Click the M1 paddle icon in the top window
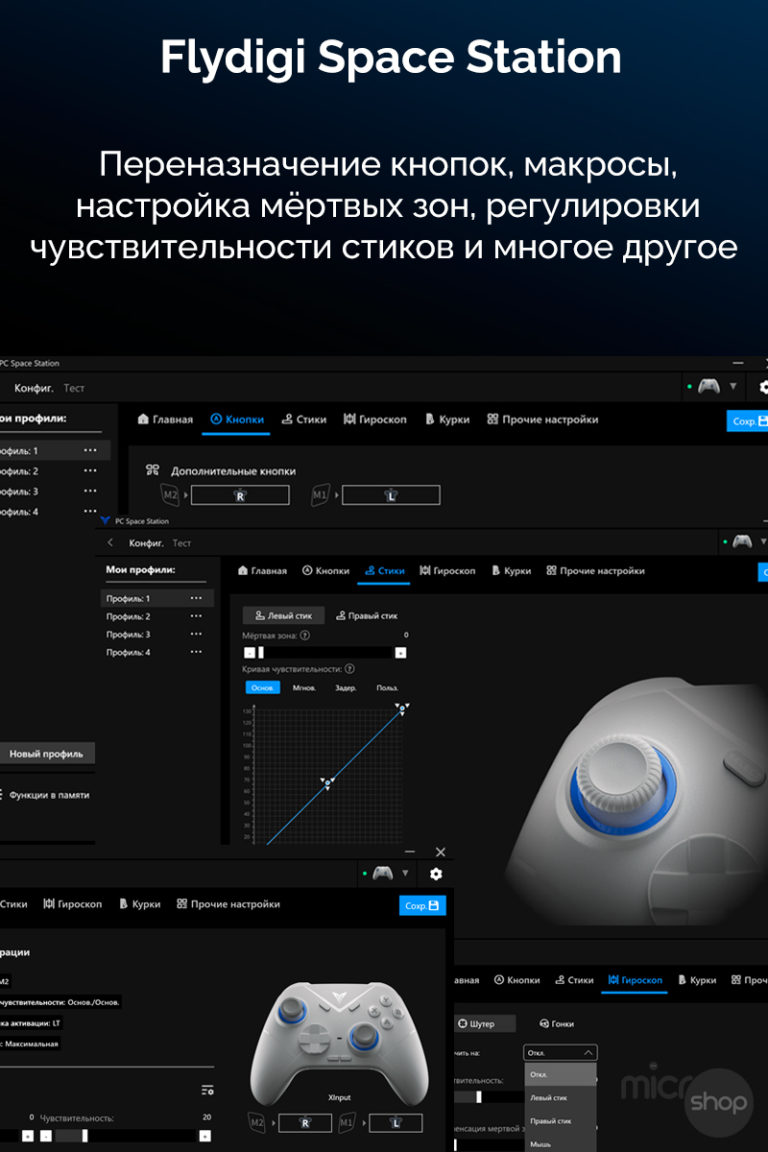The height and width of the screenshot is (1152, 768). pos(320,495)
